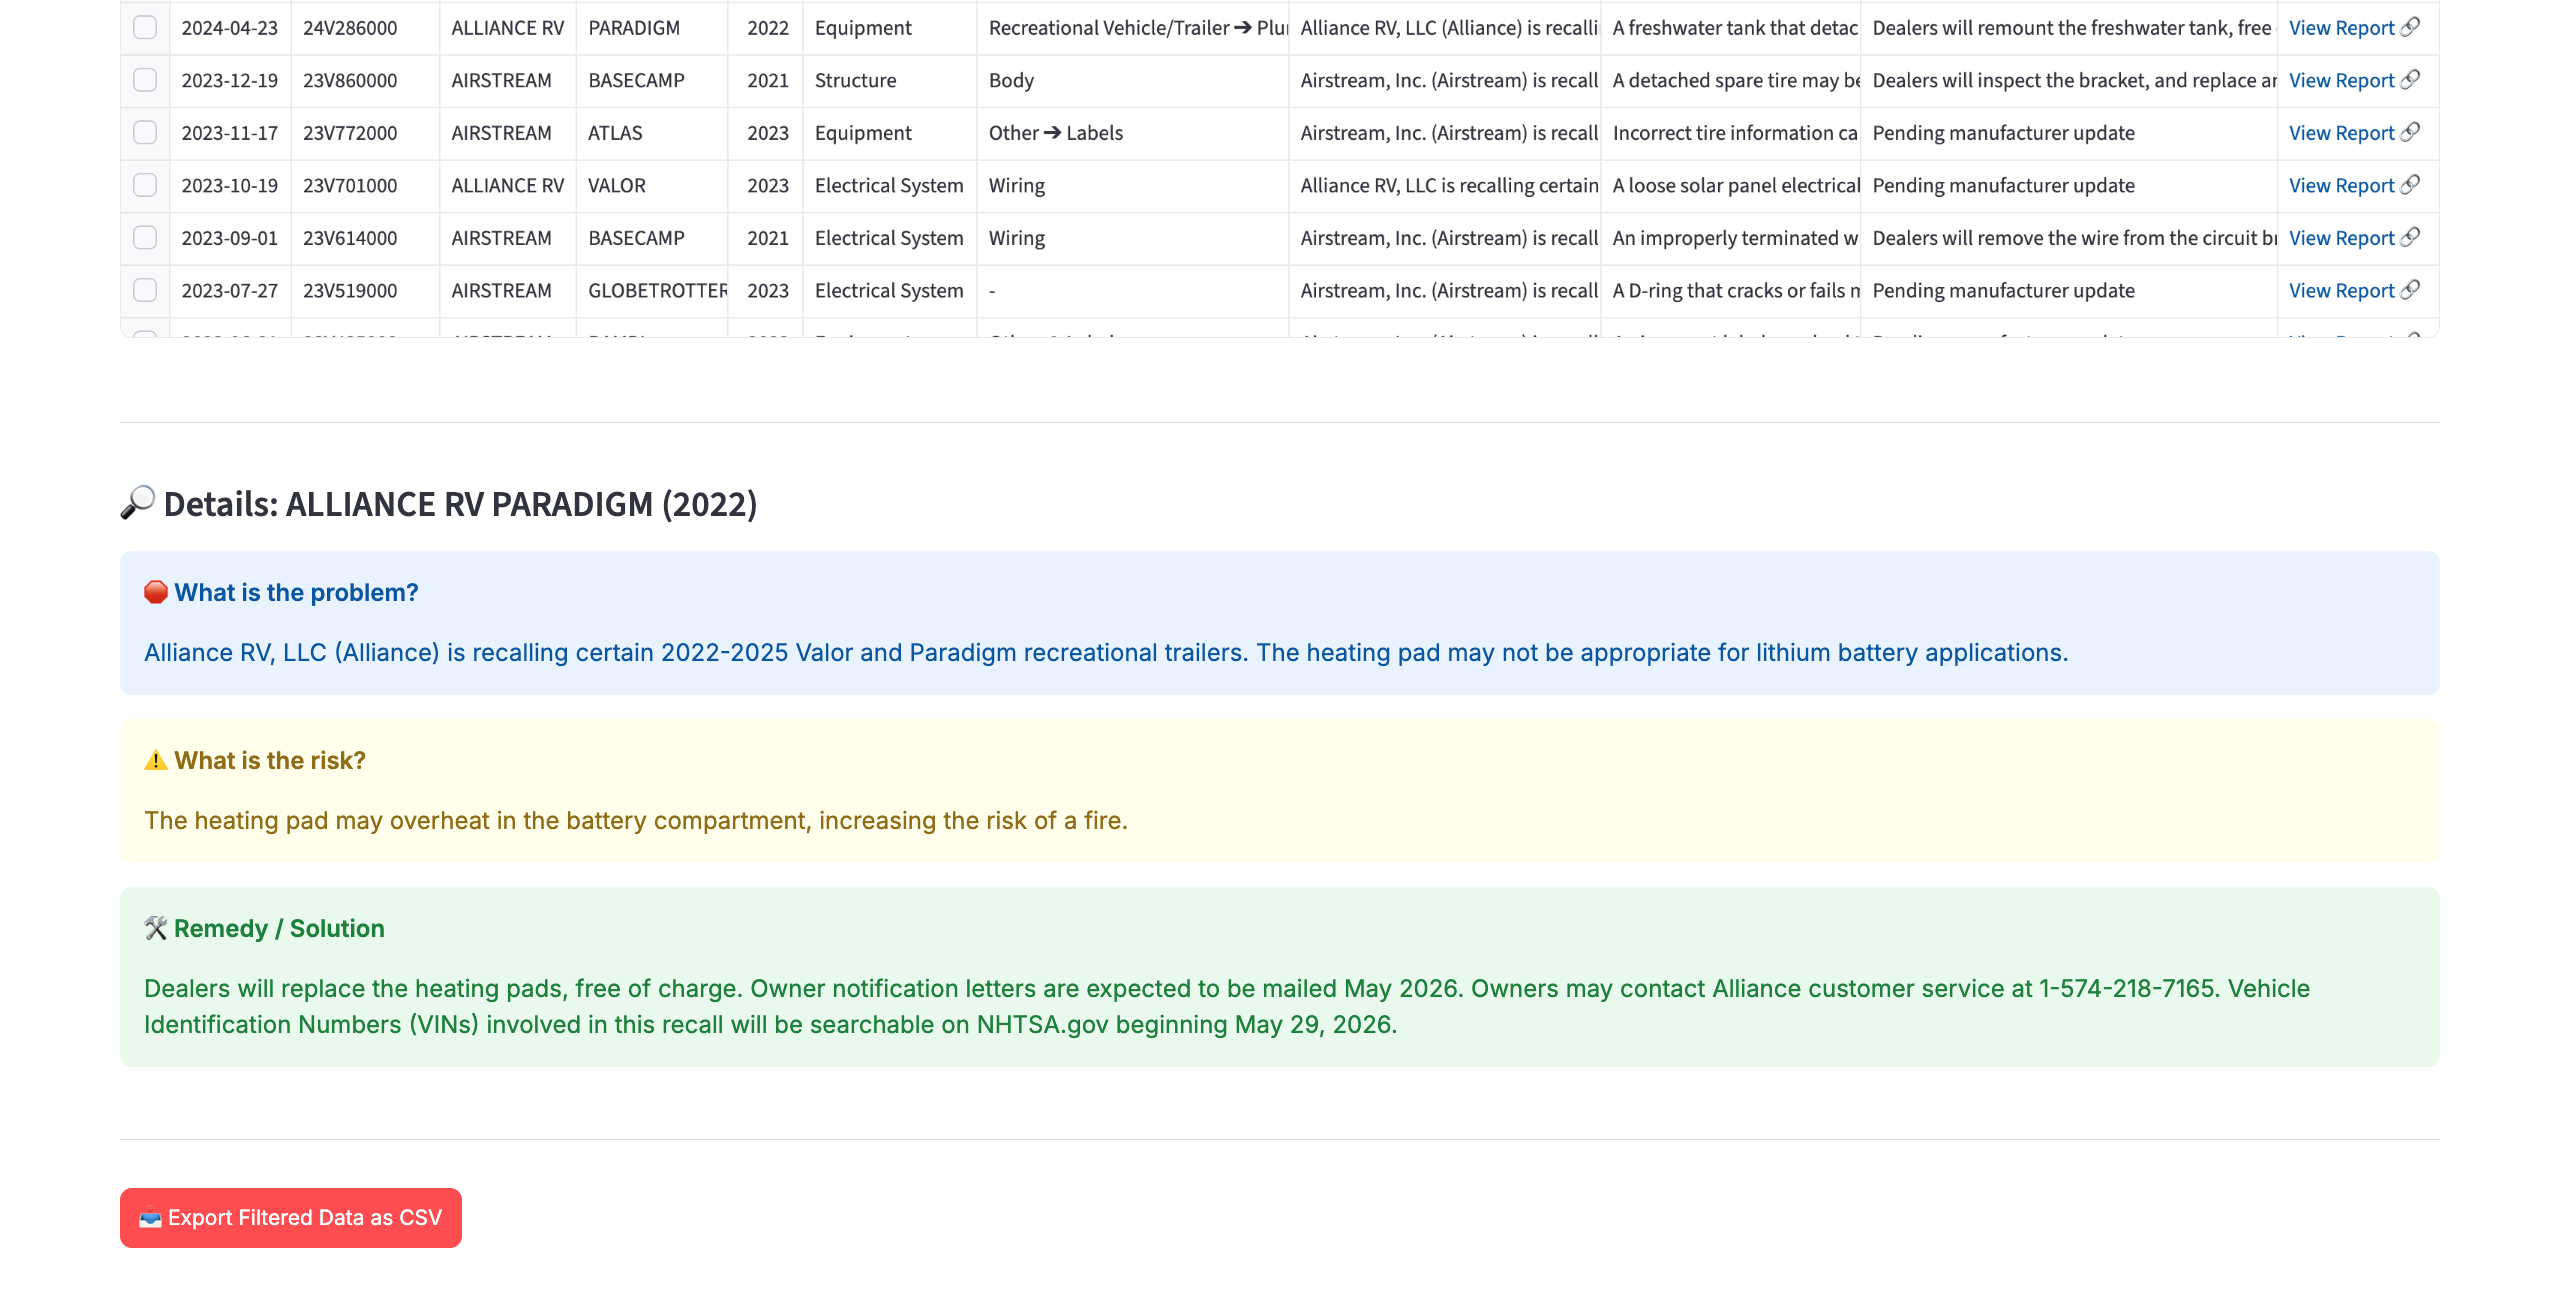
Task: Click link icon beside 23V772000 View Report
Action: pyautogui.click(x=2410, y=132)
